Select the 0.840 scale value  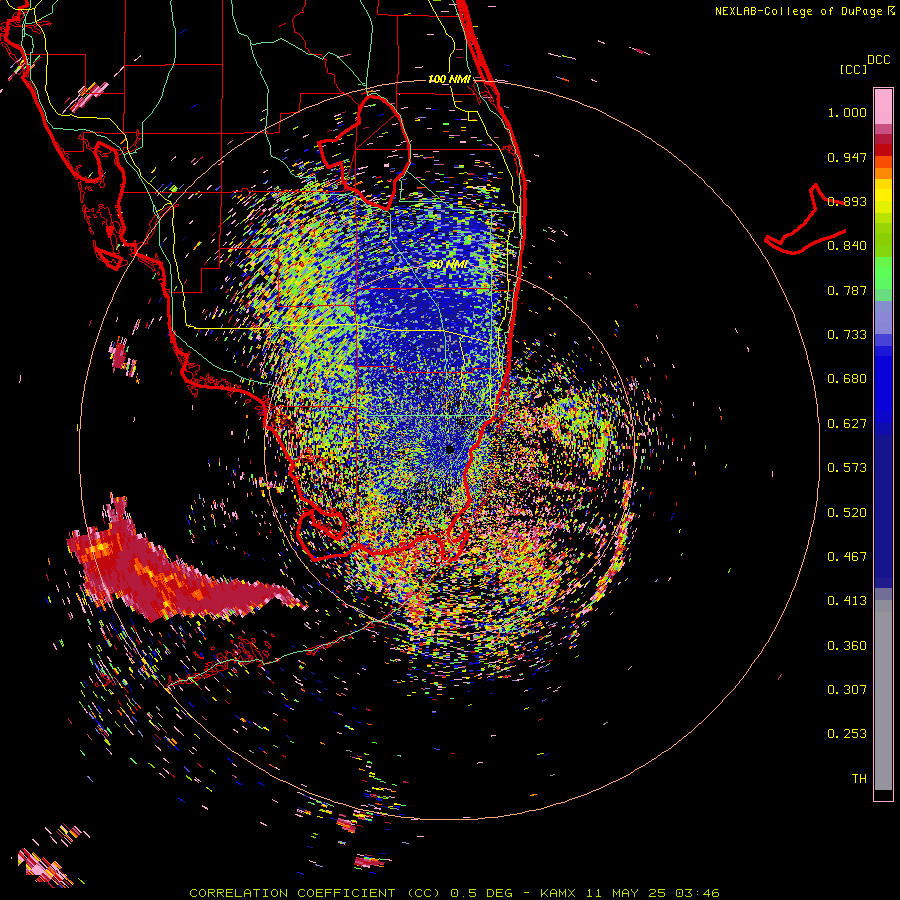[x=847, y=246]
